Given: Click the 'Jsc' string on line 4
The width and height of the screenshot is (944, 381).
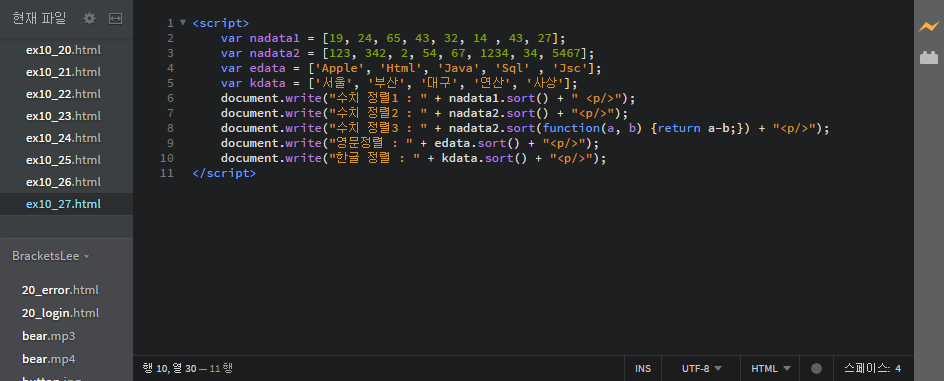Looking at the screenshot, I should click(570, 68).
